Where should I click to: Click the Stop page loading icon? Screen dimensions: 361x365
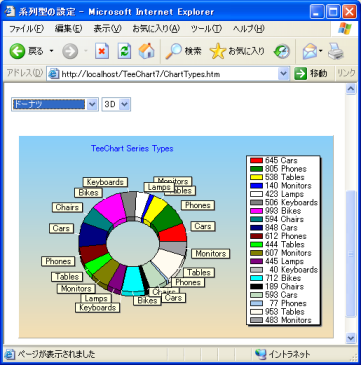[102, 52]
